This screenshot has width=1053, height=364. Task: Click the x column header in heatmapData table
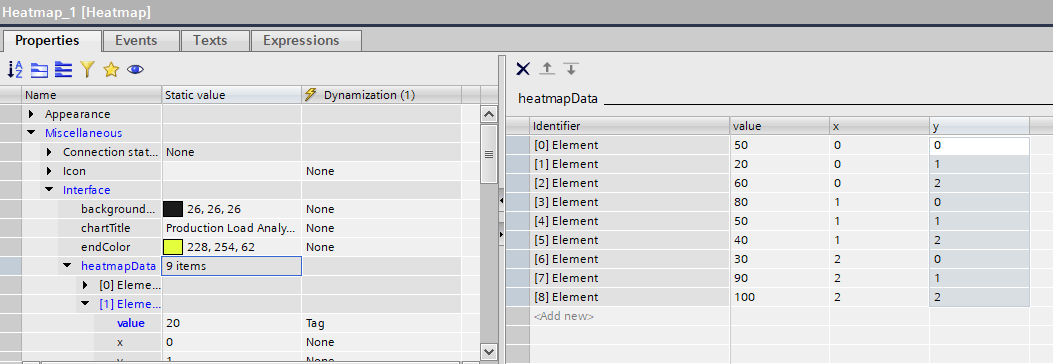(879, 126)
